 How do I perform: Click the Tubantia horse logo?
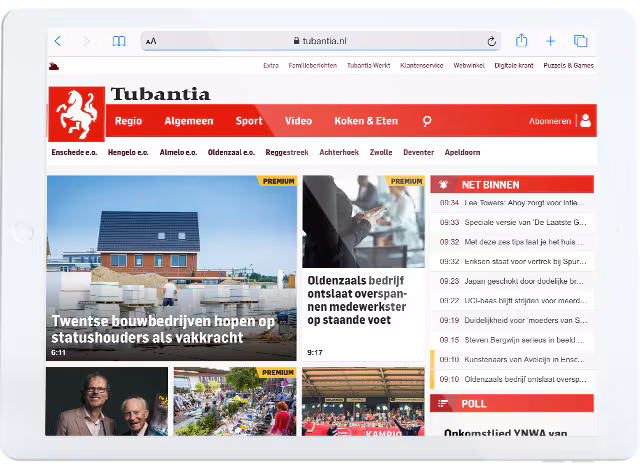(x=76, y=113)
